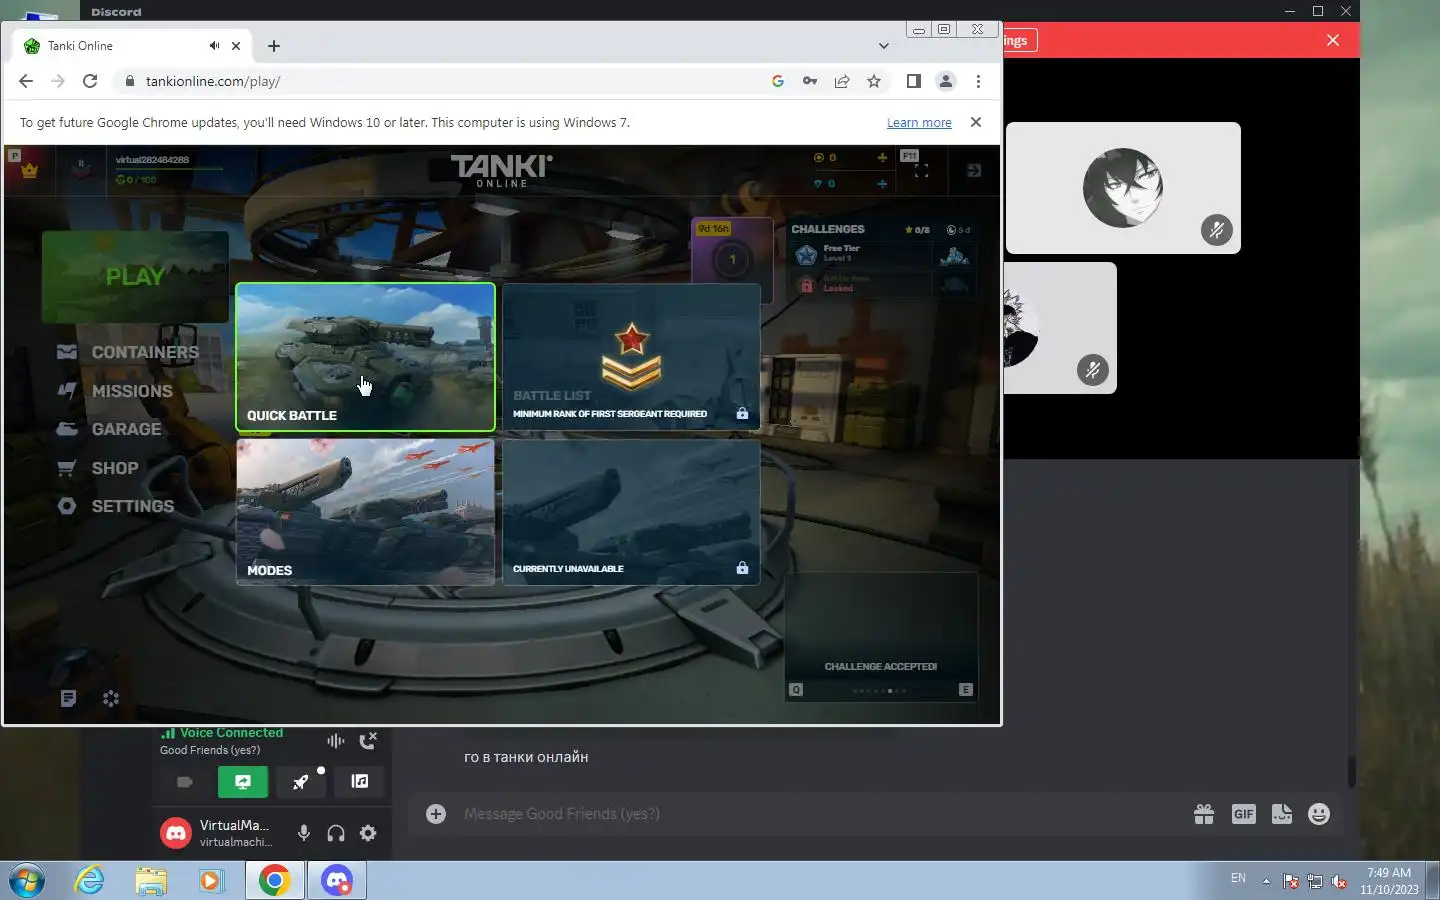Viewport: 1440px width, 900px height.
Task: Reload the Tanki Online page
Action: point(90,81)
